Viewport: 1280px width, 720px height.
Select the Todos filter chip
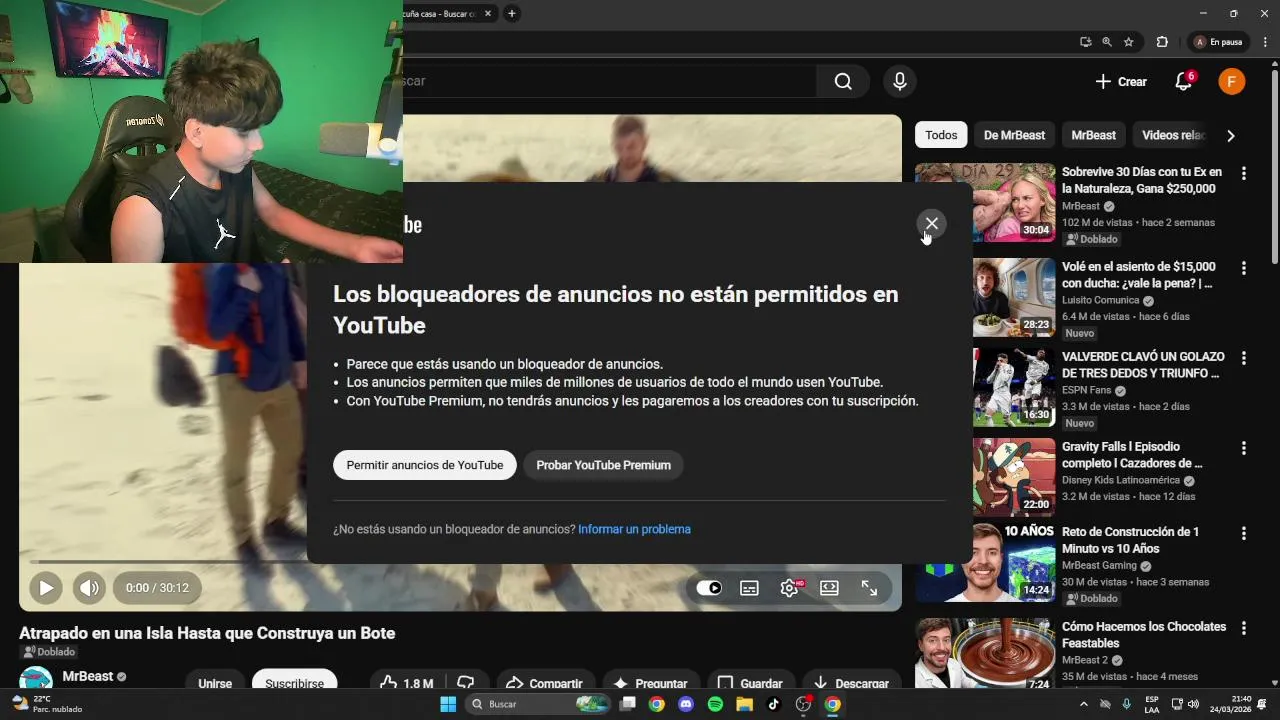941,135
